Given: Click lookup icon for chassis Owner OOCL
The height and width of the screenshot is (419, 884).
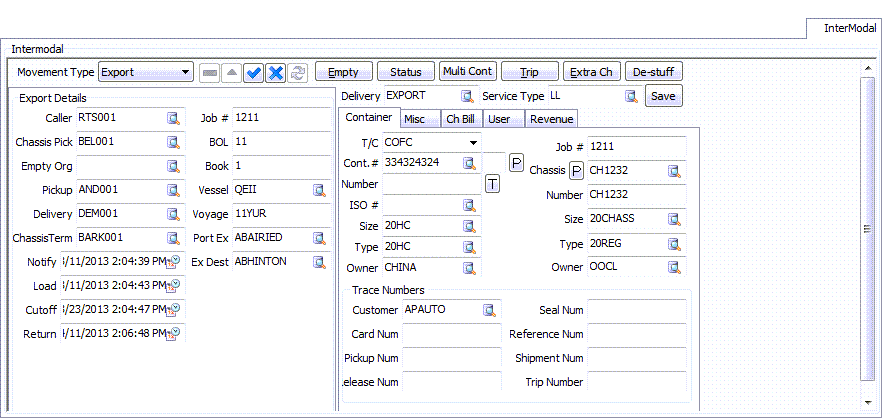Looking at the screenshot, I should point(675,267).
